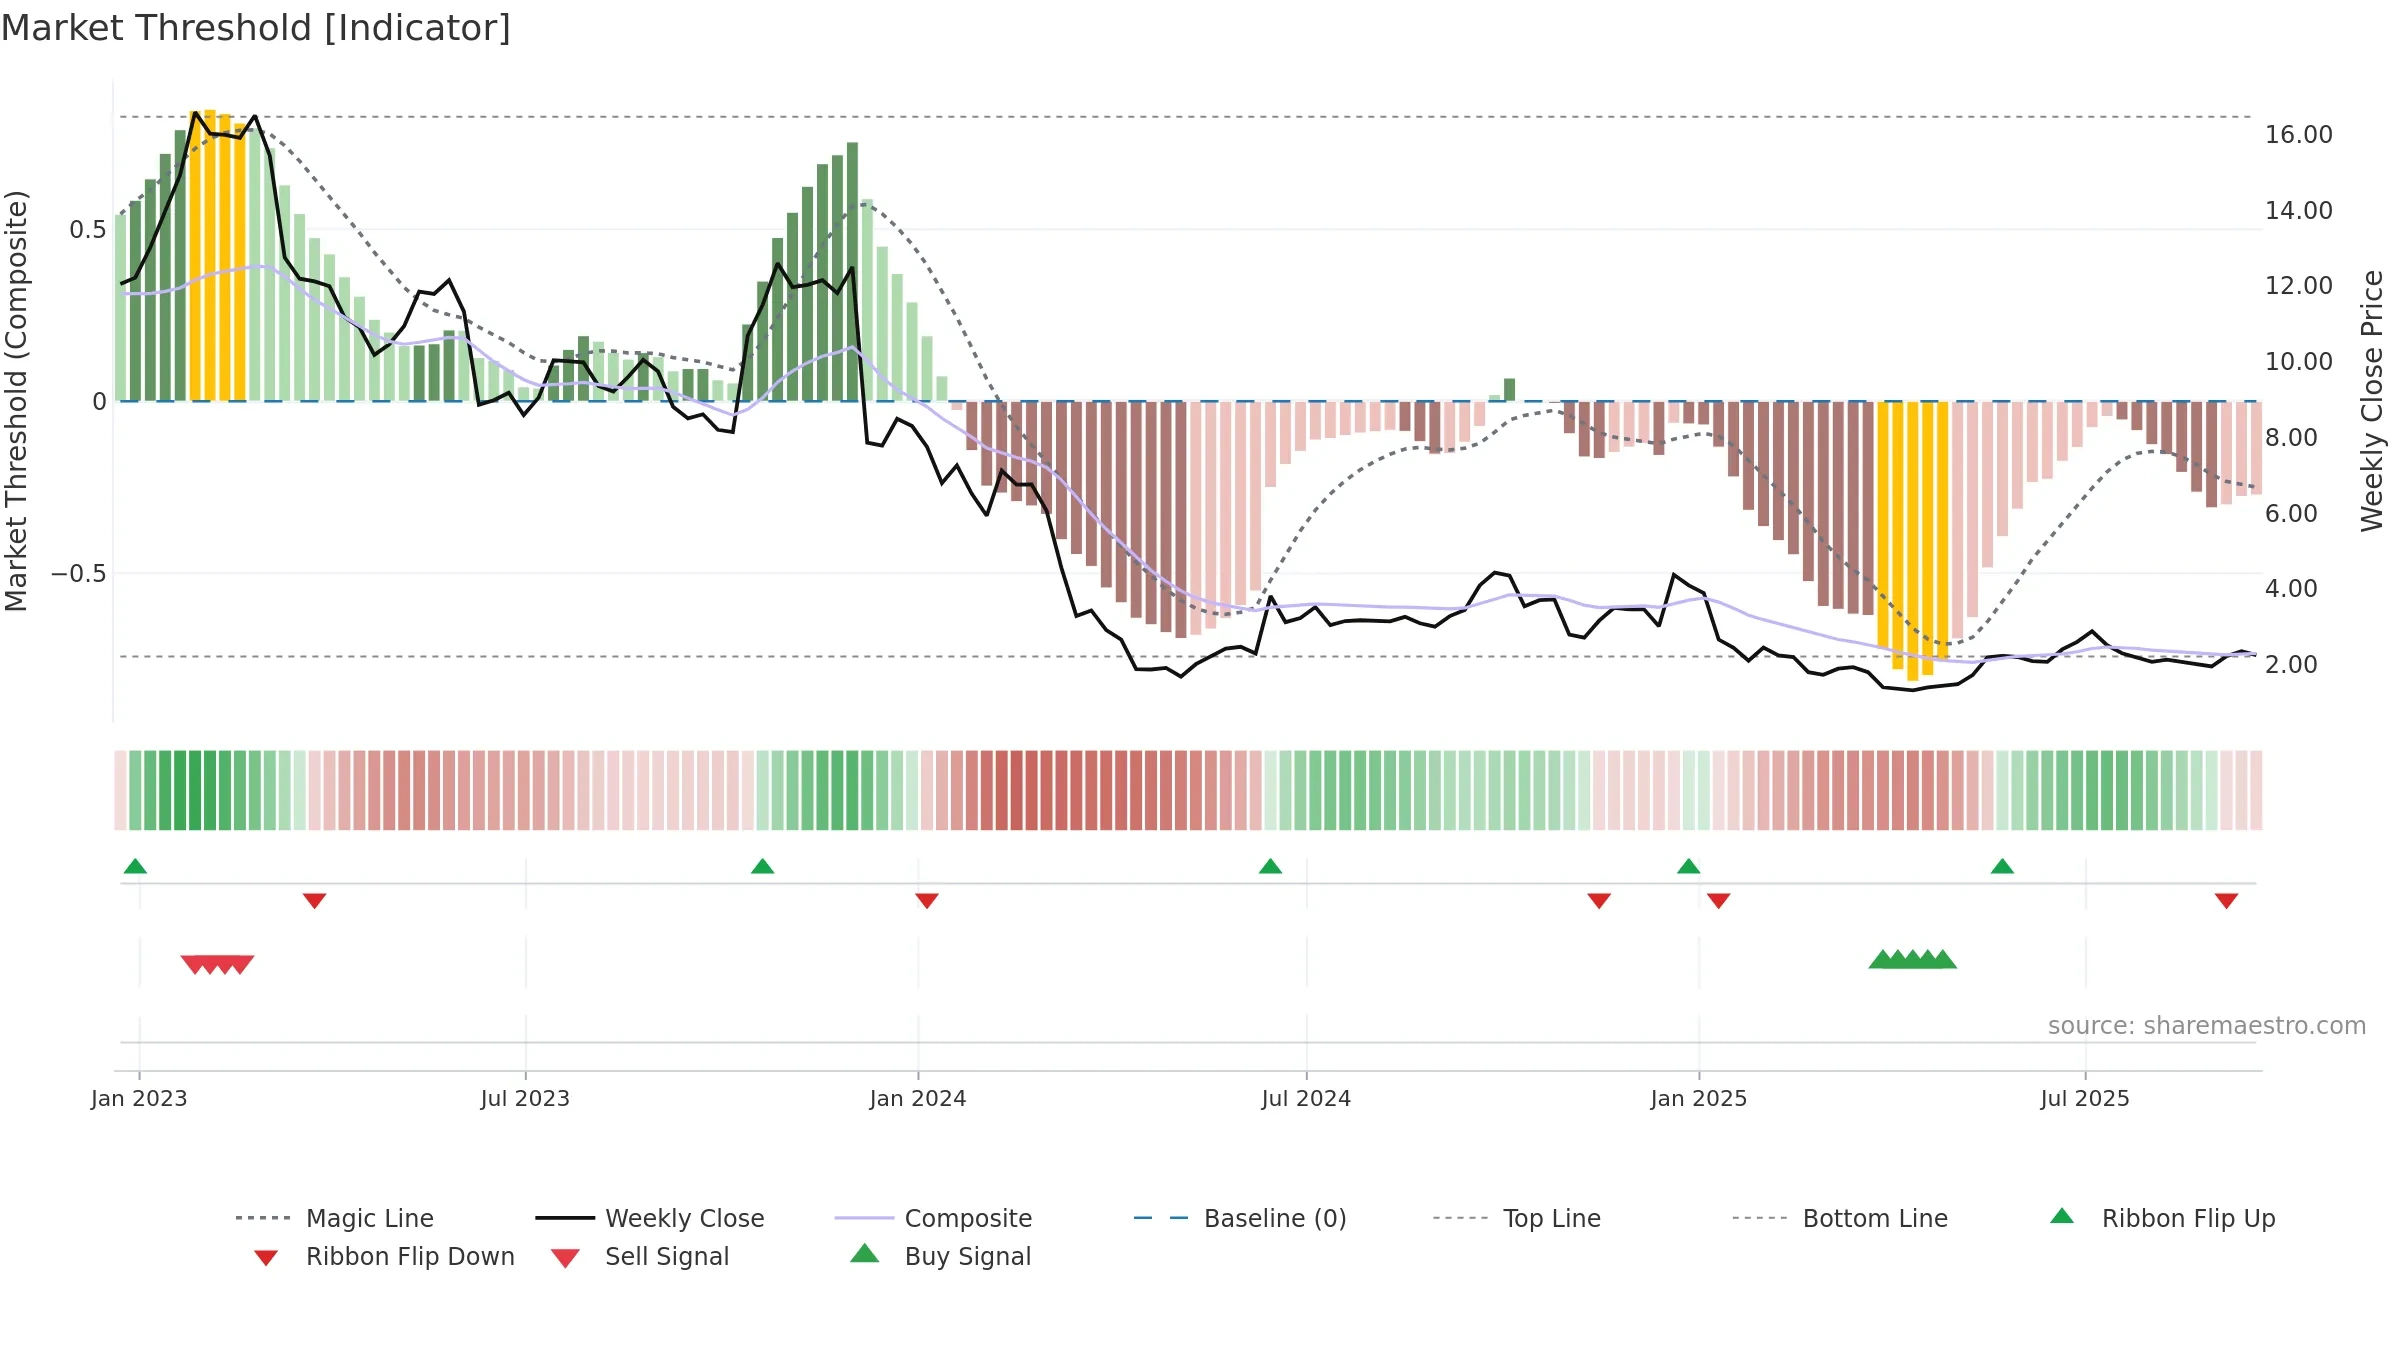Click the green ribbon segment in mid 2025
The width and height of the screenshot is (2400, 1350).
coord(2107,790)
